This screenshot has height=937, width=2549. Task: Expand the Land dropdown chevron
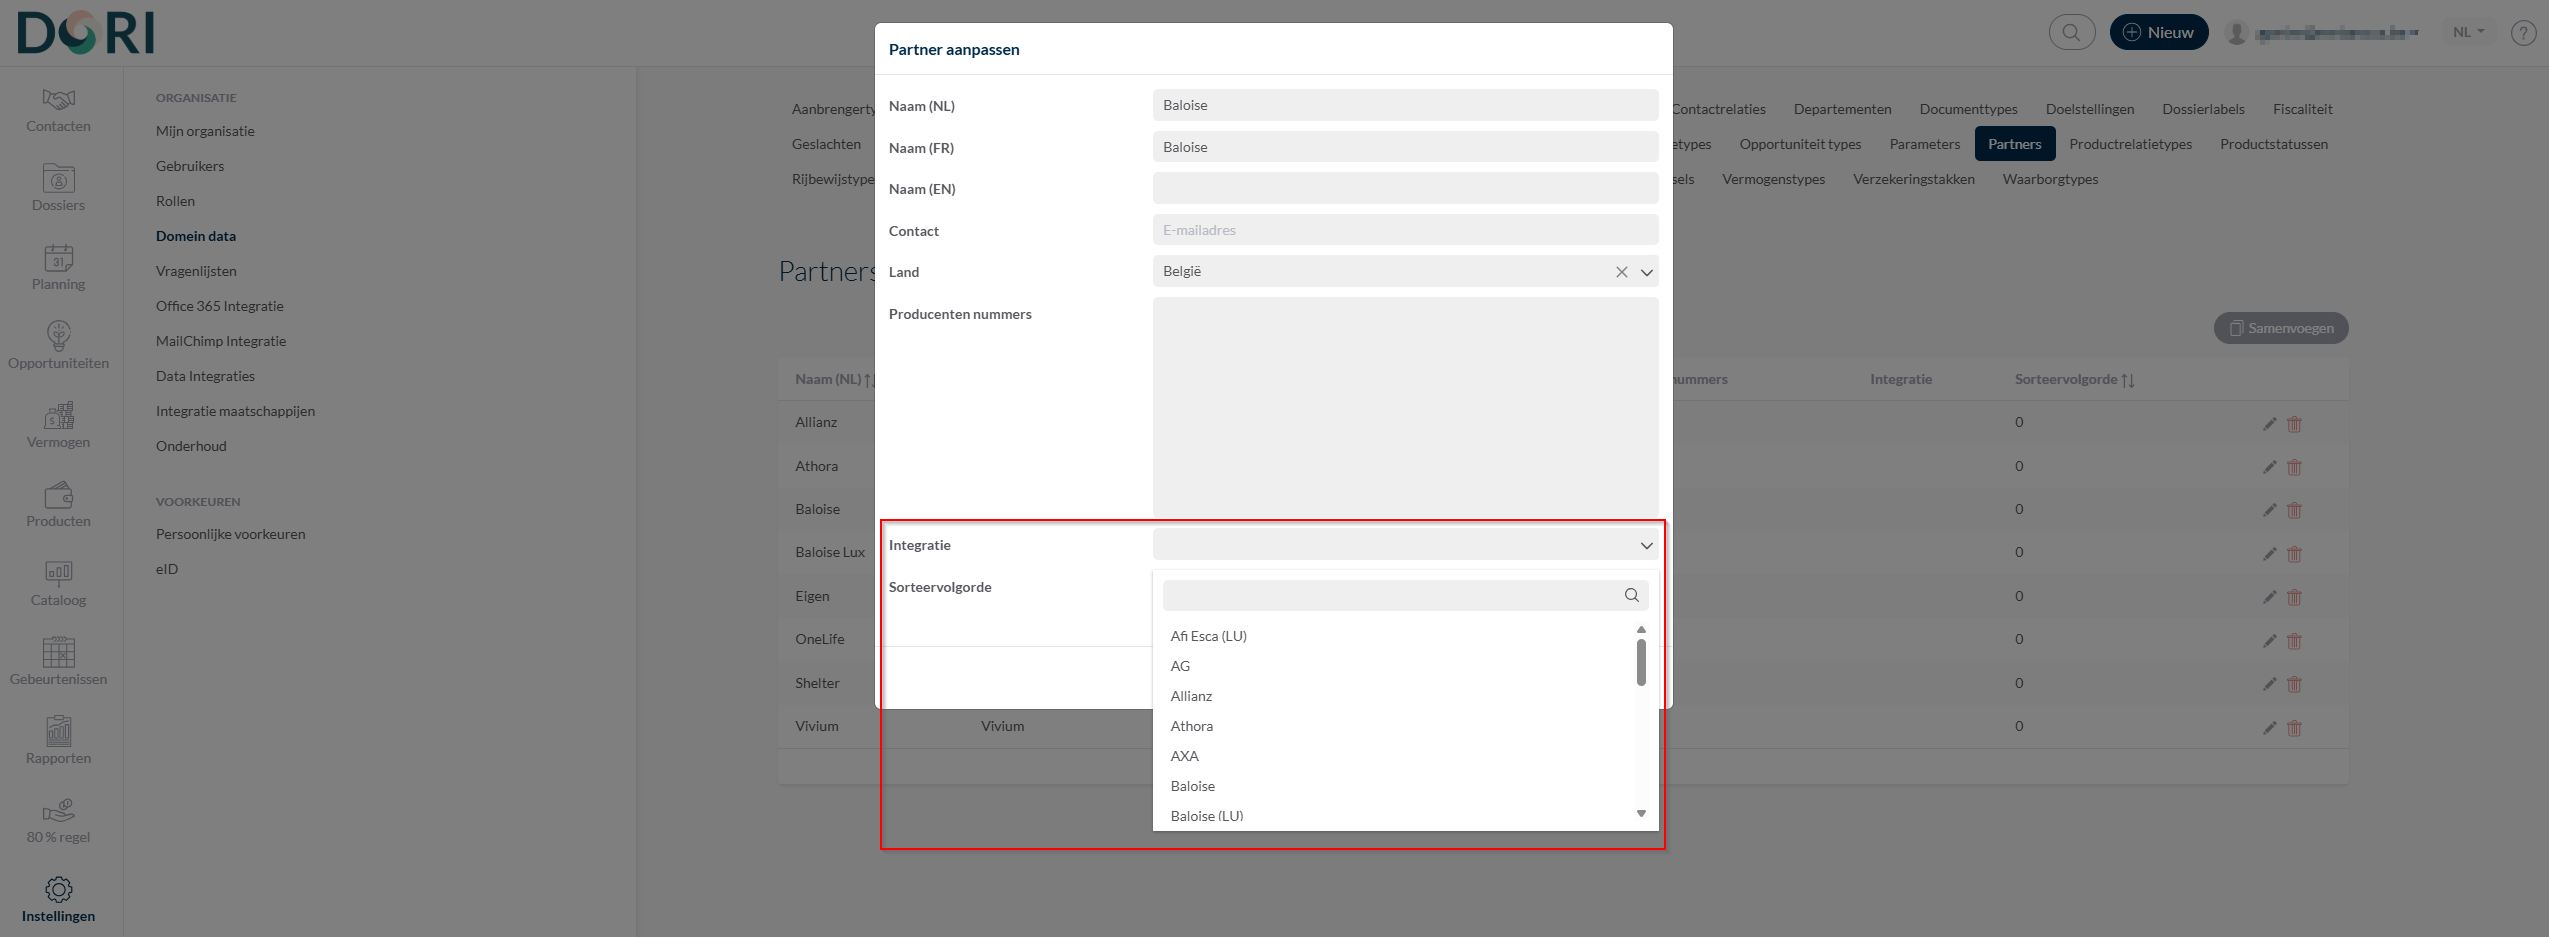(x=1646, y=272)
